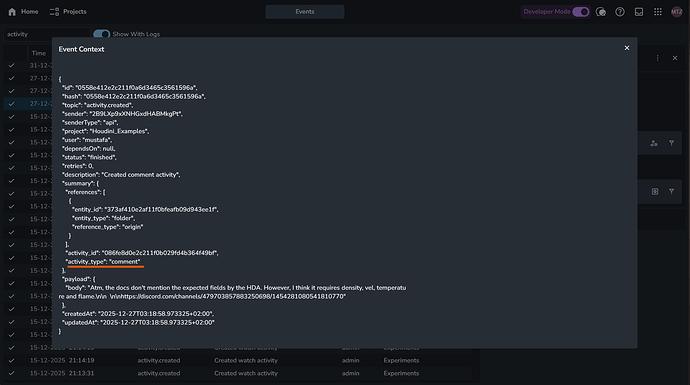Click the Event Context dialog title
Image resolution: width=690 pixels, height=385 pixels.
pyautogui.click(x=81, y=49)
